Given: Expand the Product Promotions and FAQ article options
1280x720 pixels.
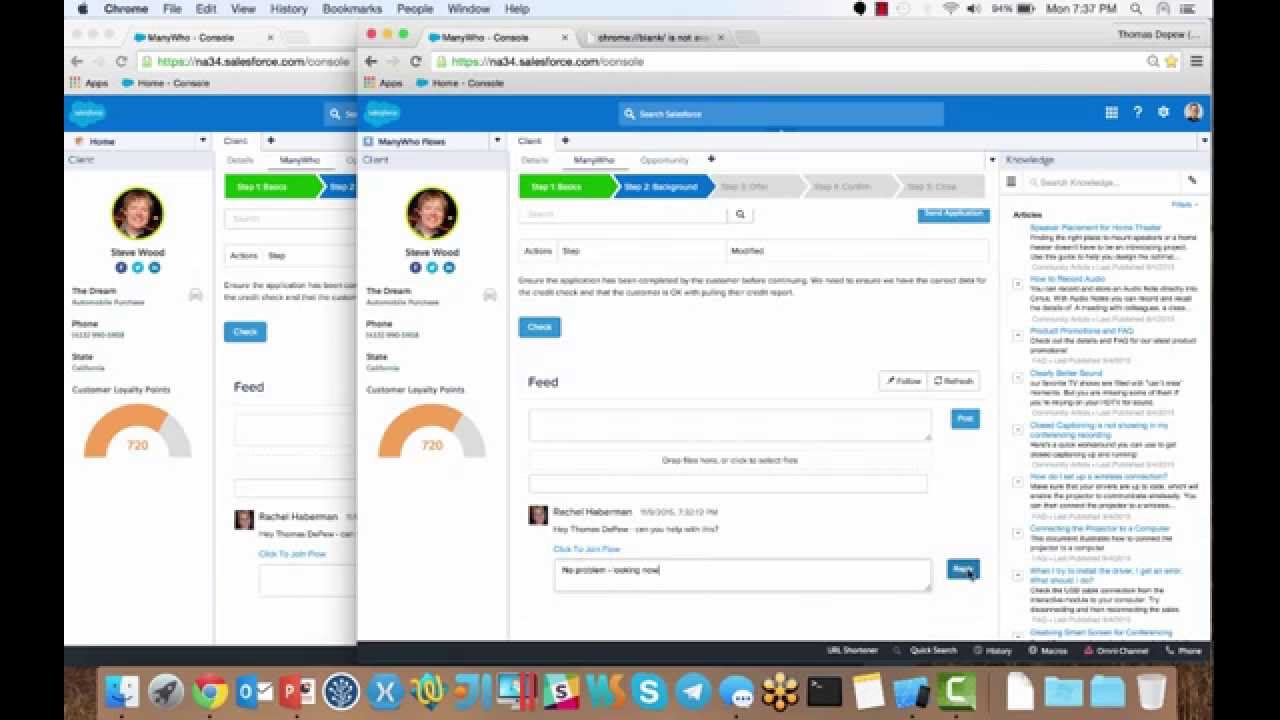Looking at the screenshot, I should click(x=1018, y=335).
